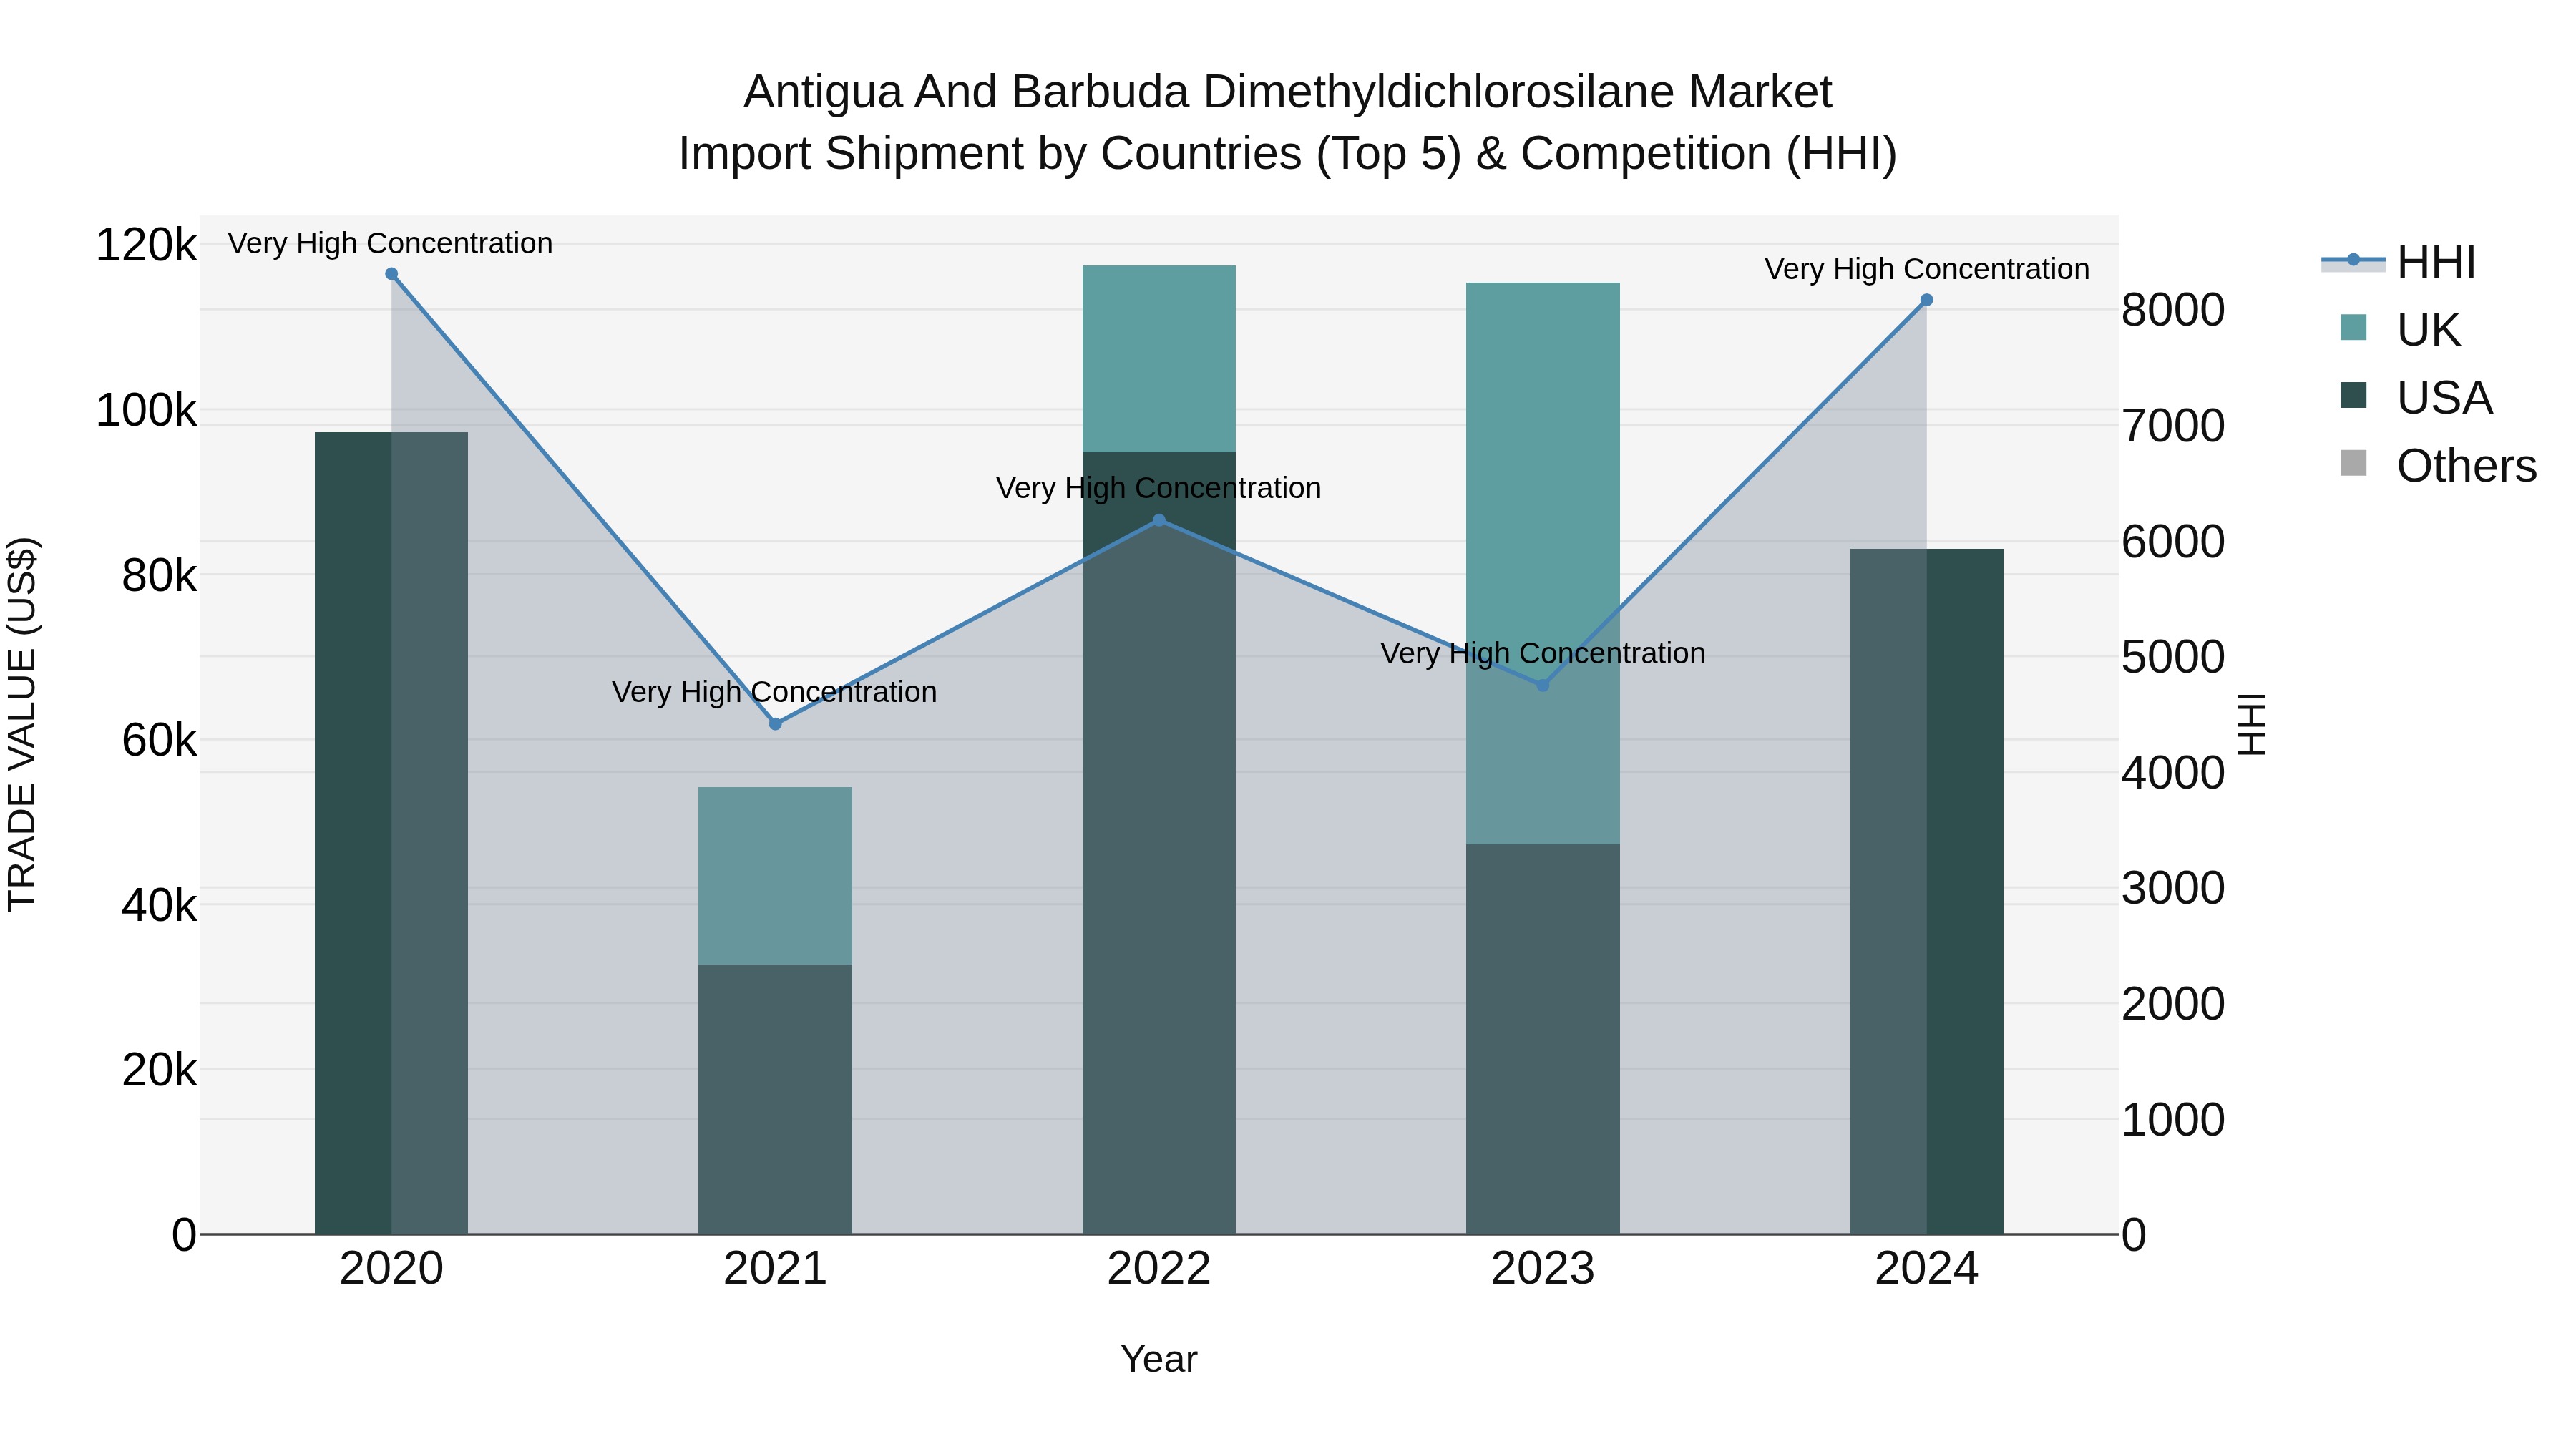Click the 20k left axis tick
Image resolution: width=2576 pixels, height=1449 pixels.
click(x=159, y=1071)
